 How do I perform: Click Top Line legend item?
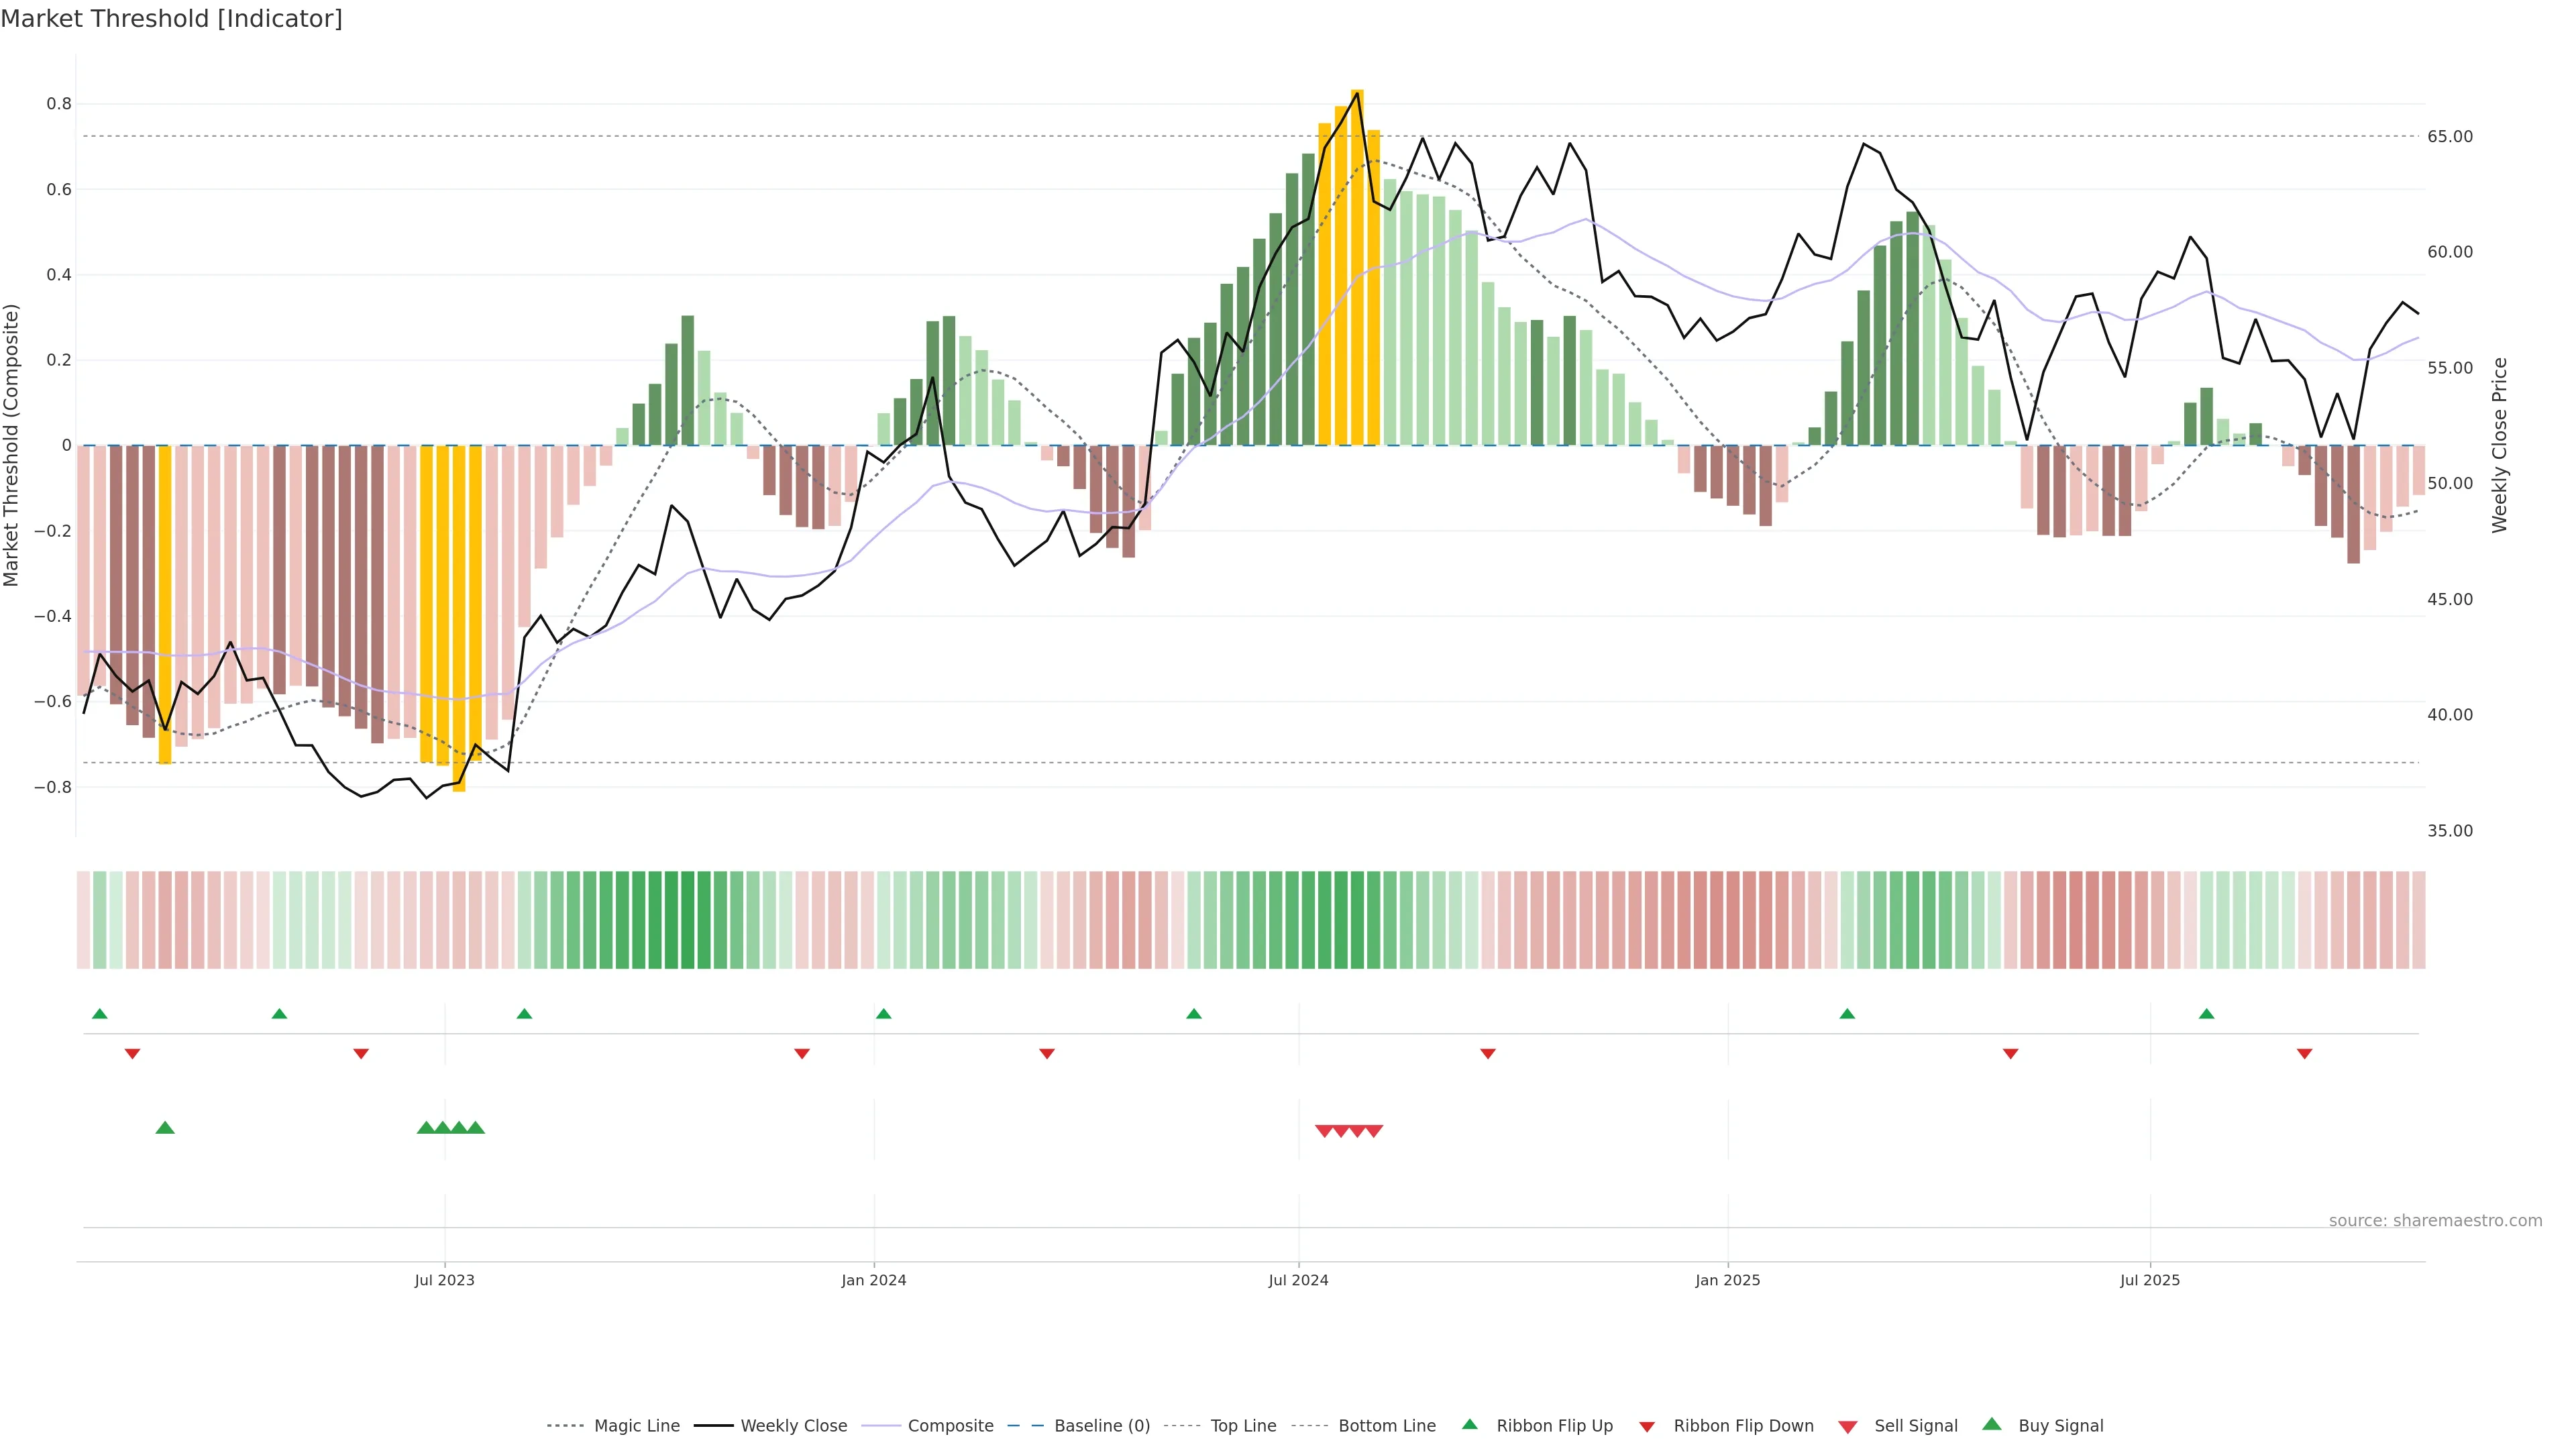point(1243,1426)
